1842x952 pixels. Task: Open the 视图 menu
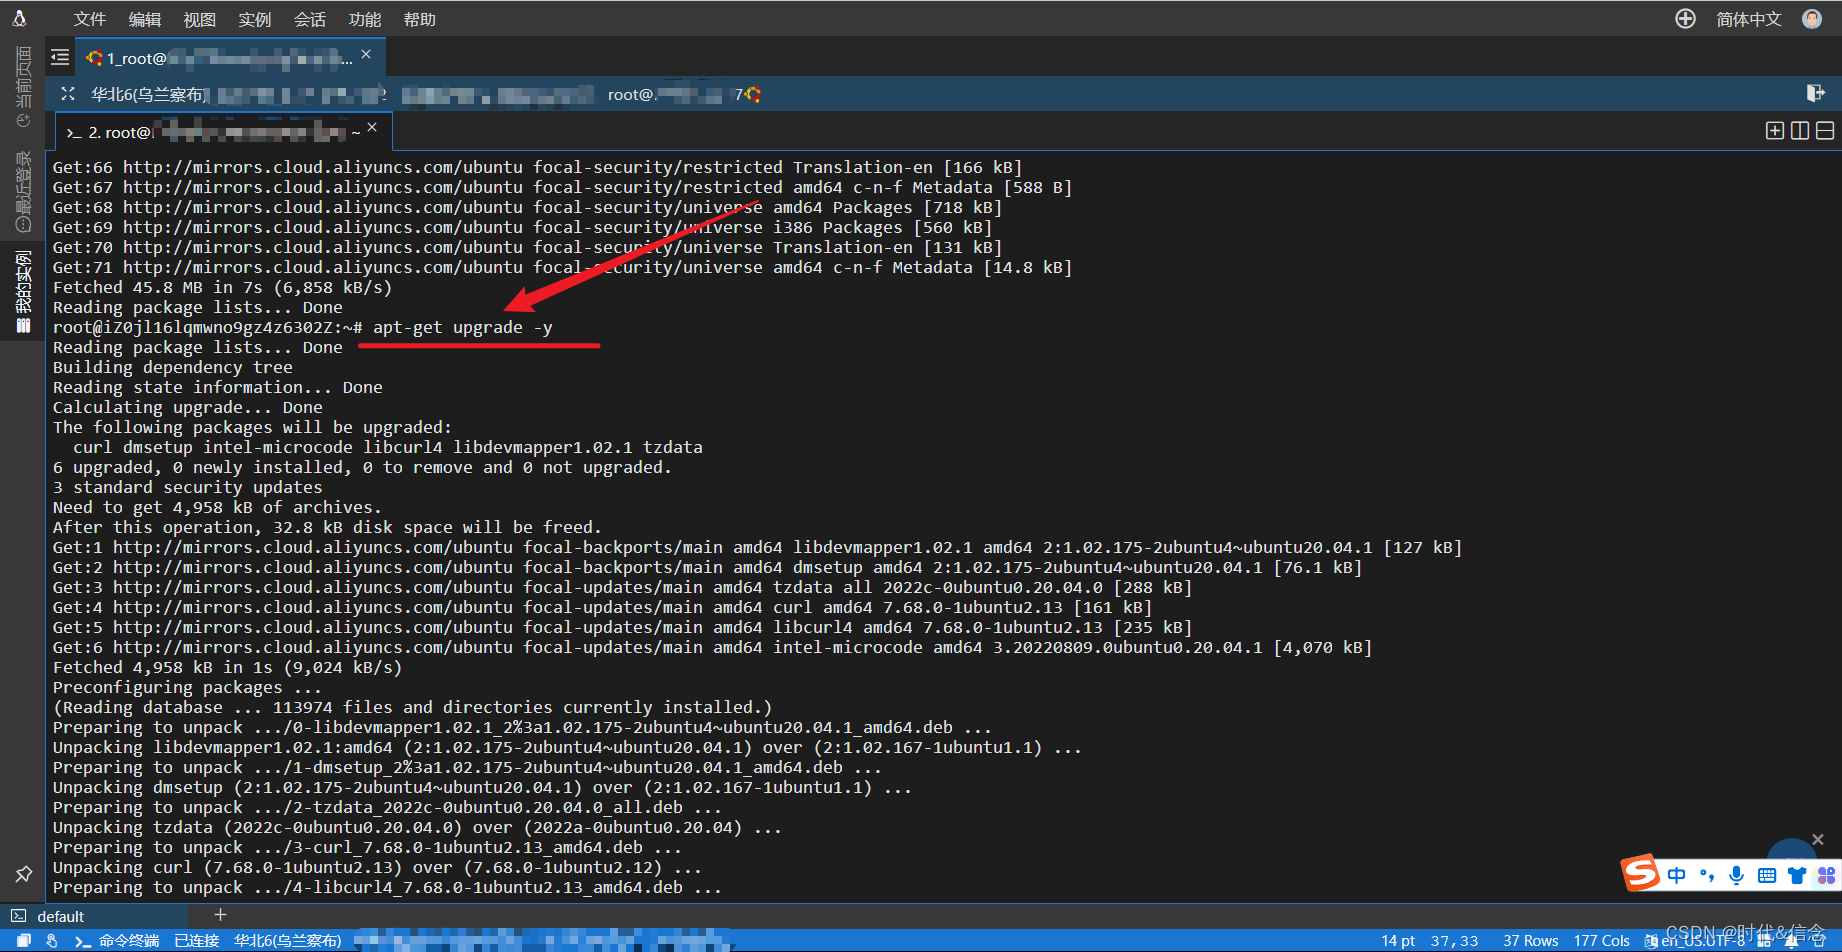pos(199,19)
